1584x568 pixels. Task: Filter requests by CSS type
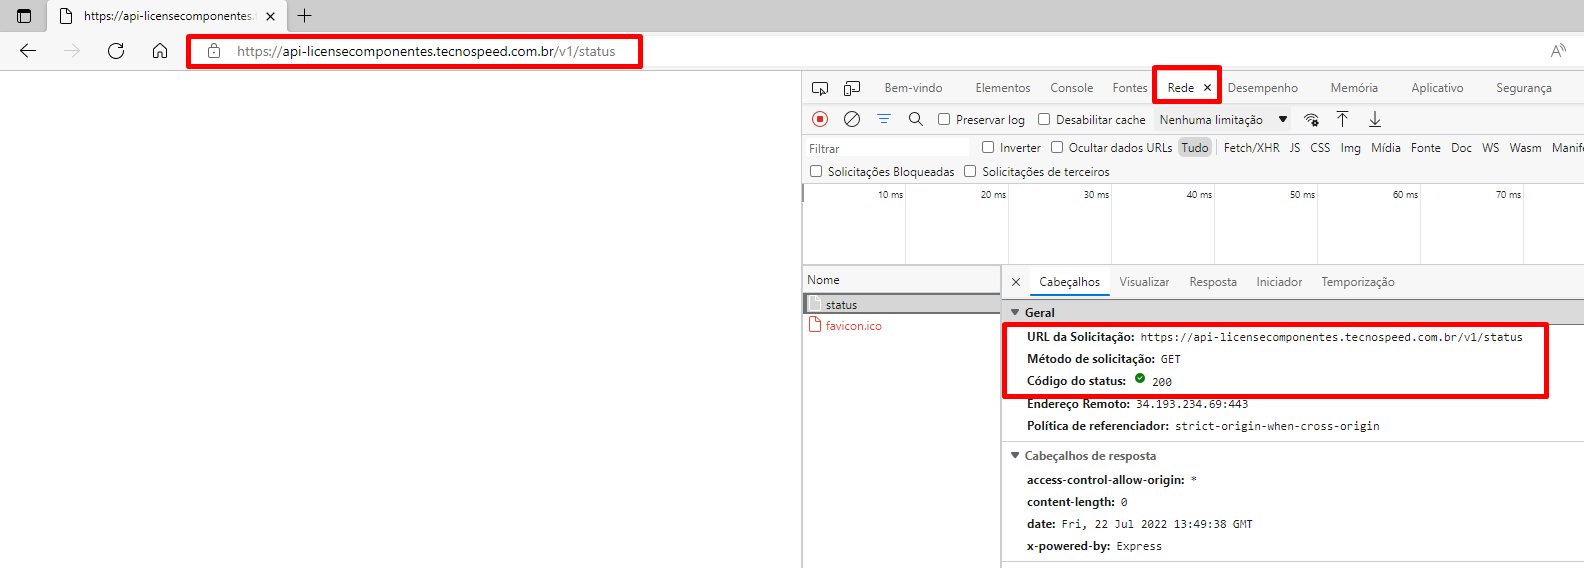(1320, 147)
